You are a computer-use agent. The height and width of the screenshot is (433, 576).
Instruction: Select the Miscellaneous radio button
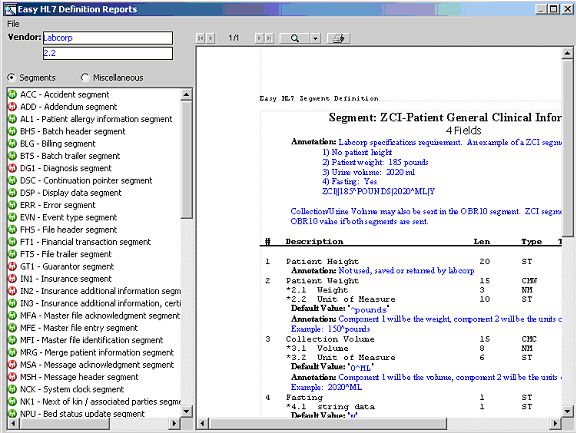point(85,77)
